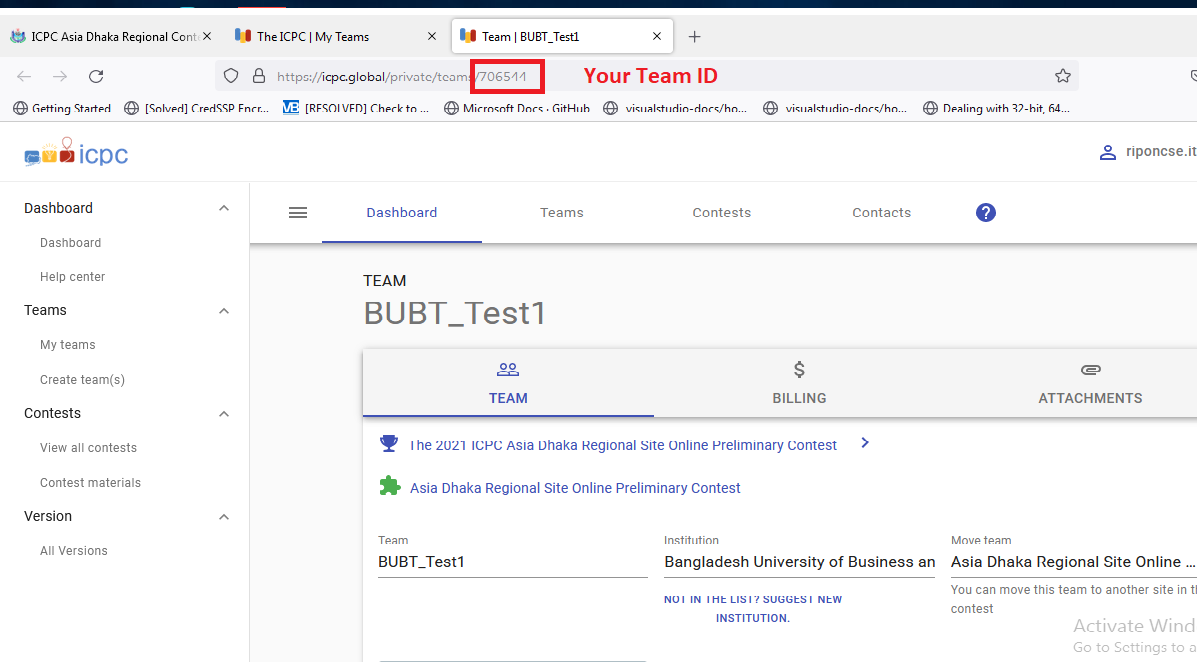Collapse the Teams sidebar section
The width and height of the screenshot is (1197, 662).
224,311
